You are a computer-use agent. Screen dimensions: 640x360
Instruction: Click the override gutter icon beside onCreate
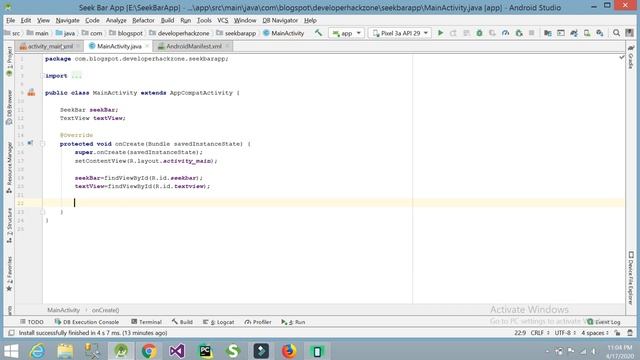click(30, 143)
